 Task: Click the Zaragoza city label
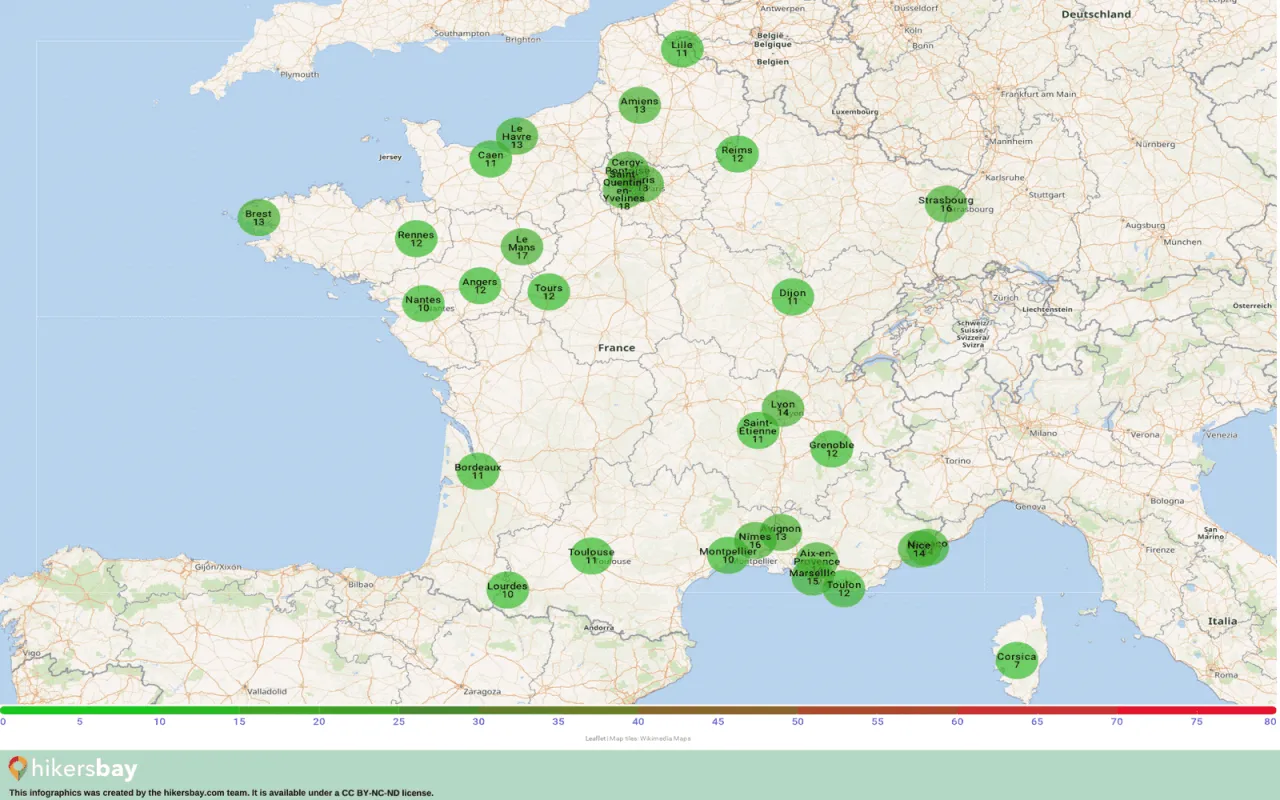coord(482,691)
